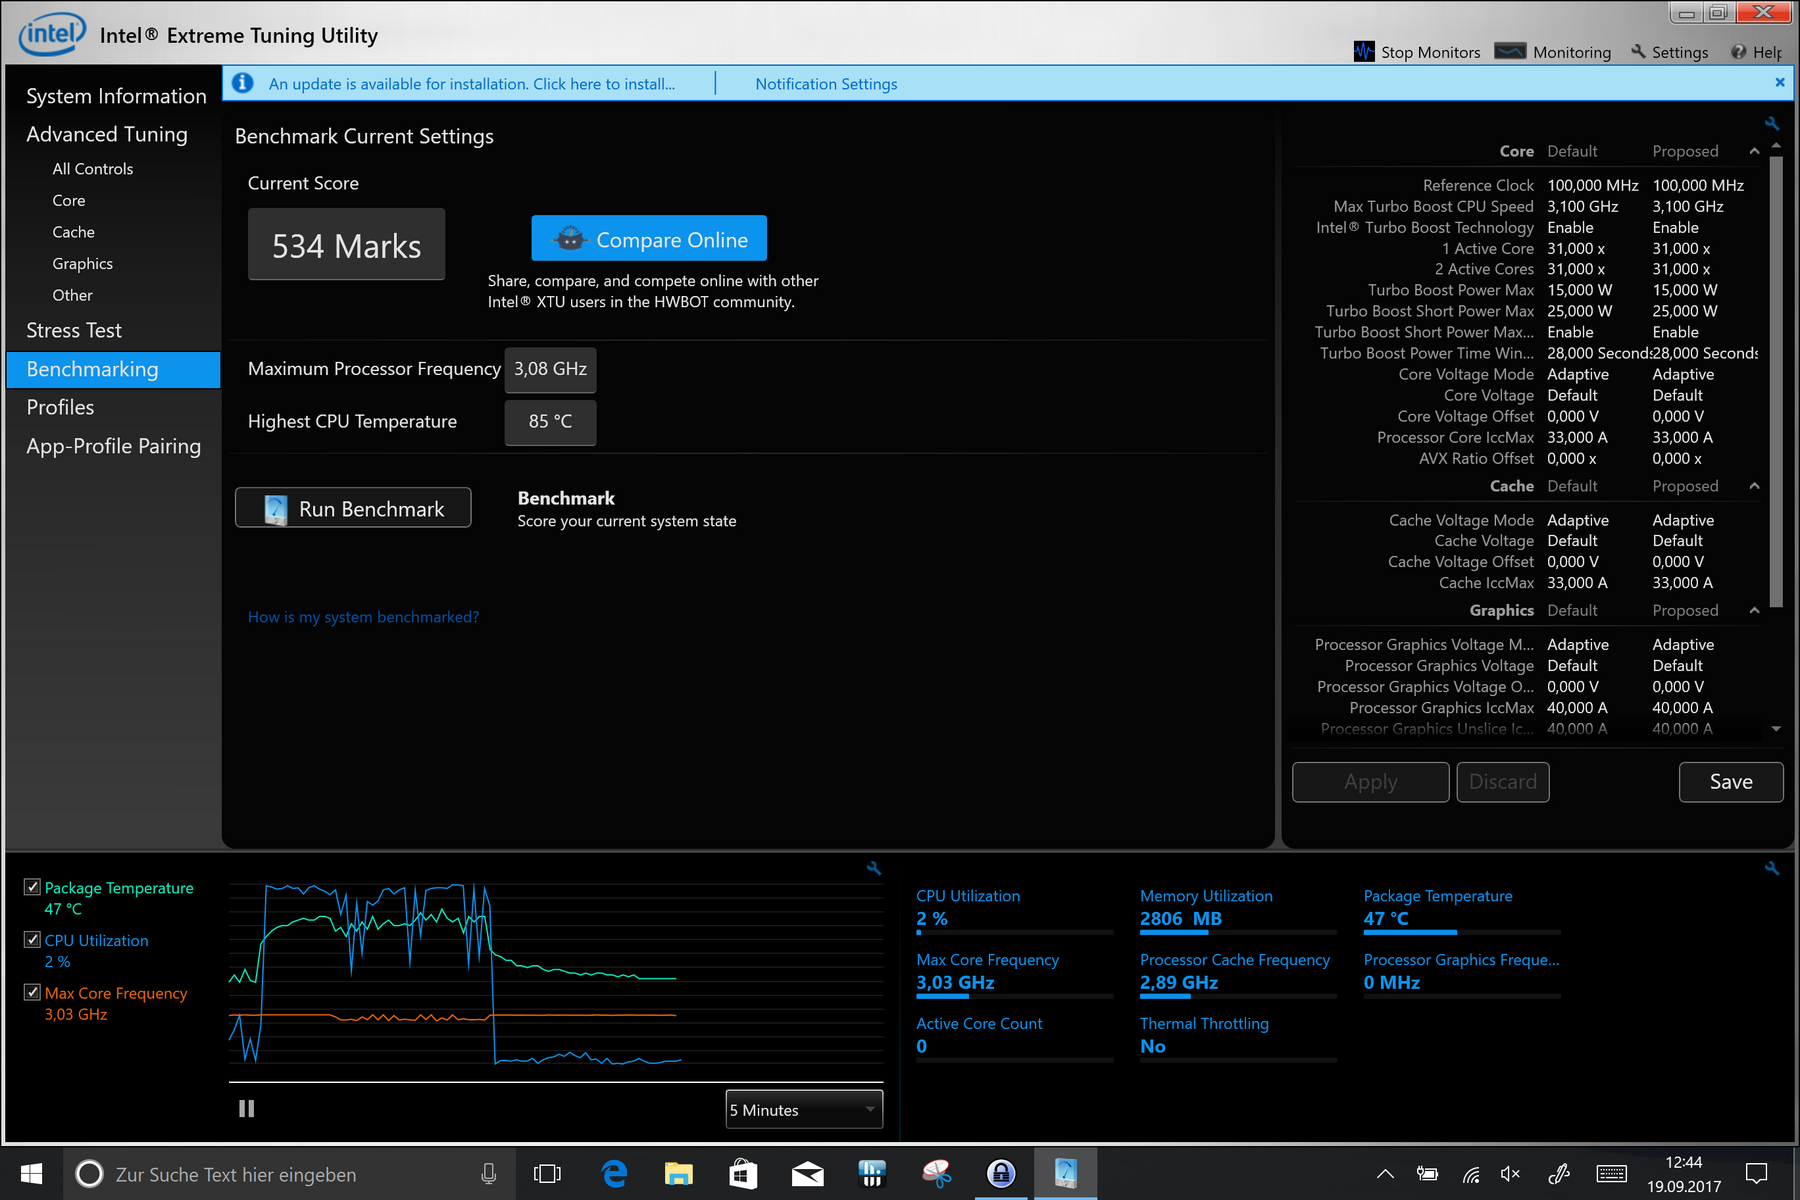The image size is (1800, 1200).
Task: Open Notification Settings link
Action: click(826, 84)
